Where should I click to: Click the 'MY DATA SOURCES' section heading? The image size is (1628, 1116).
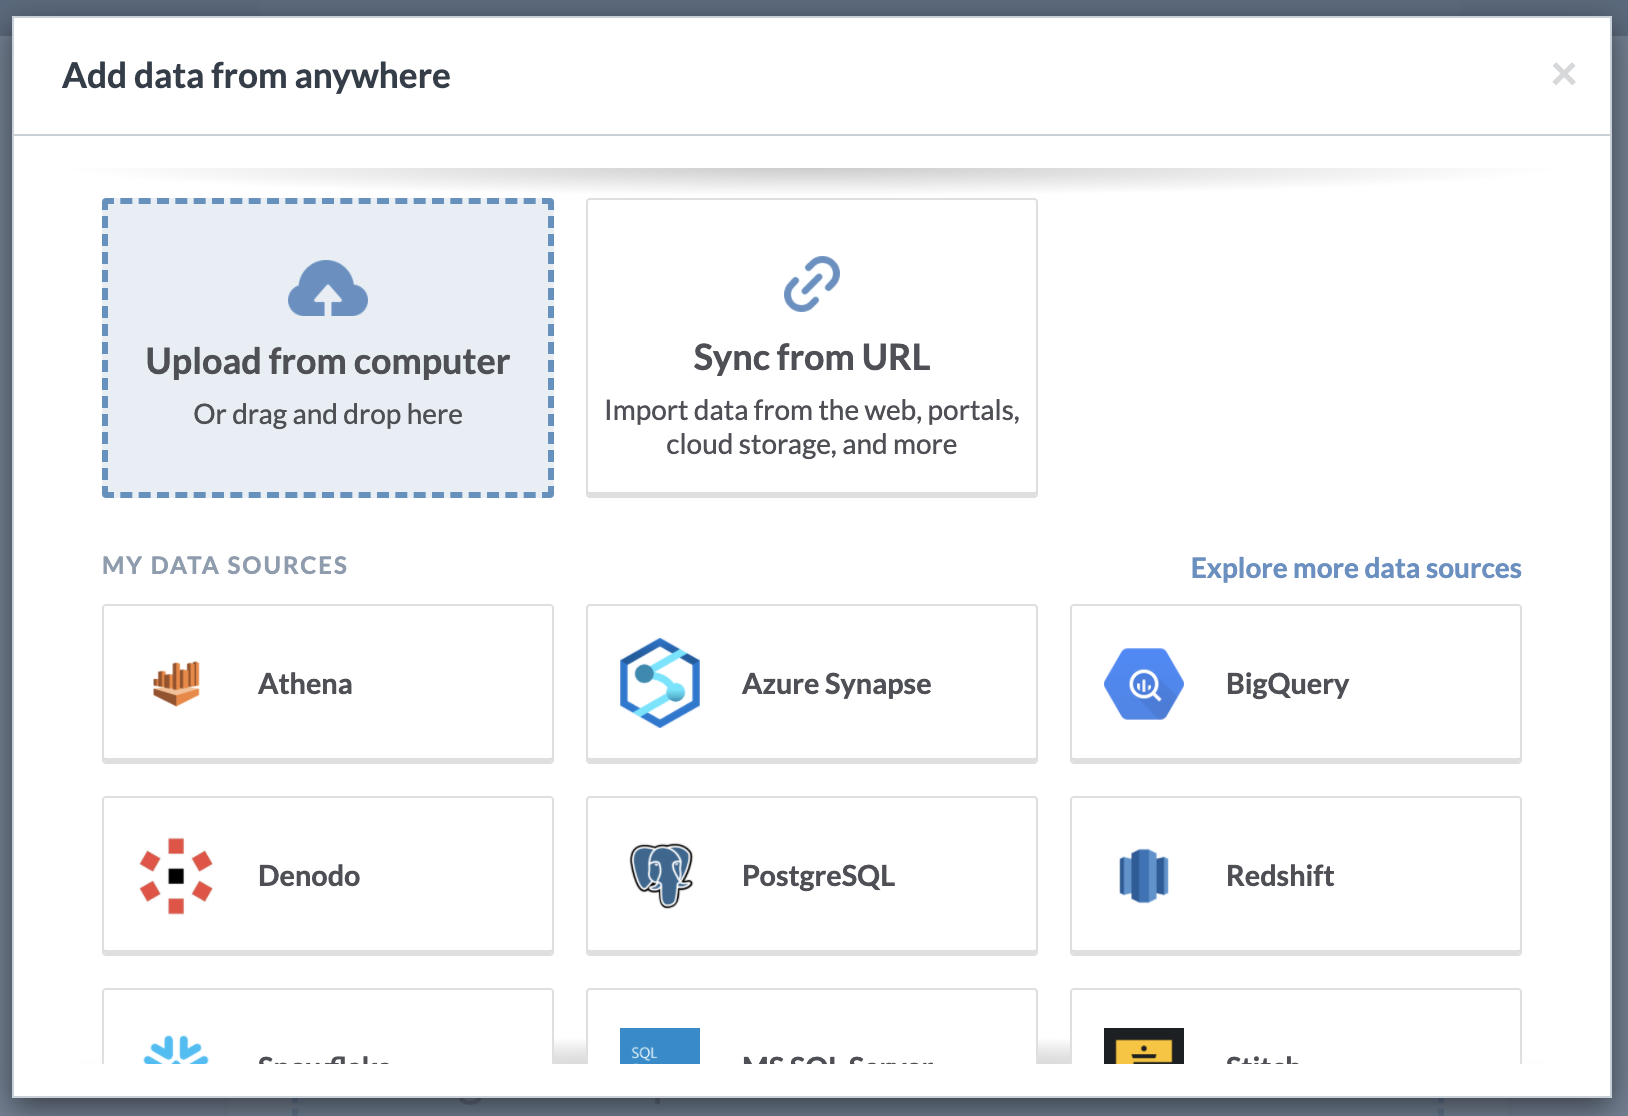pyautogui.click(x=225, y=566)
